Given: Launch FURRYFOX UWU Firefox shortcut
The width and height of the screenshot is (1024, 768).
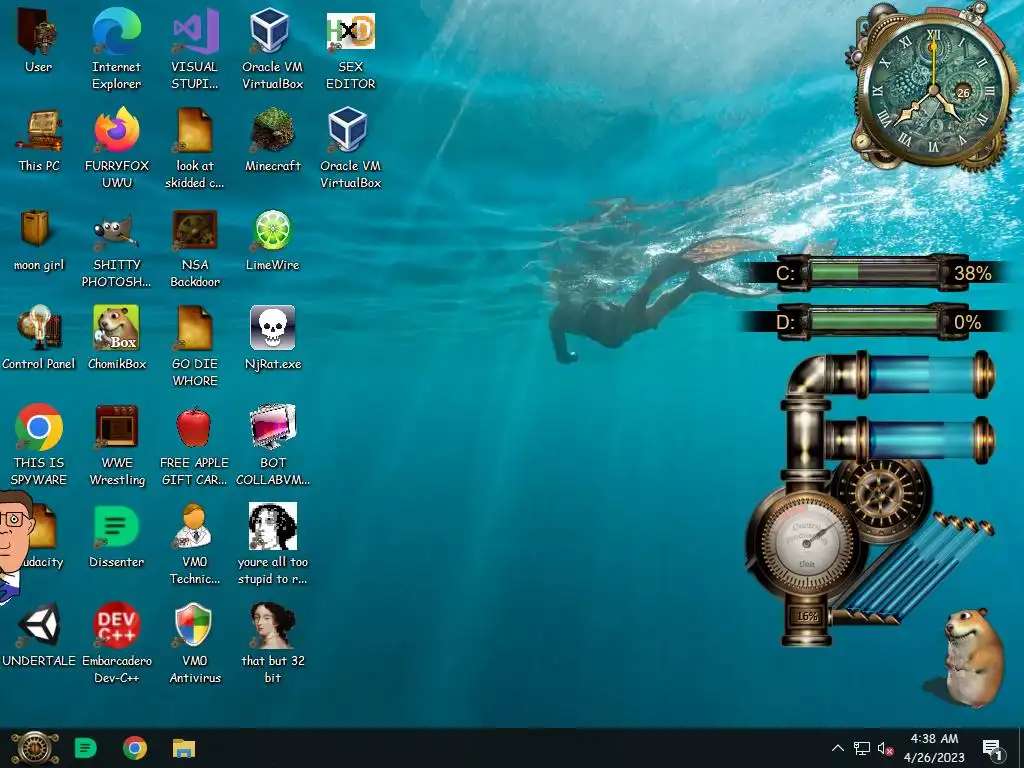Looking at the screenshot, I should point(117,148).
